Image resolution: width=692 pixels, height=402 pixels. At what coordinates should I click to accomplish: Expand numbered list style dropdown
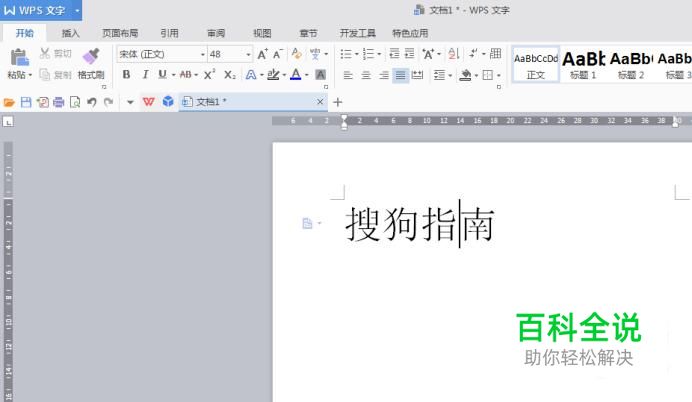[379, 54]
